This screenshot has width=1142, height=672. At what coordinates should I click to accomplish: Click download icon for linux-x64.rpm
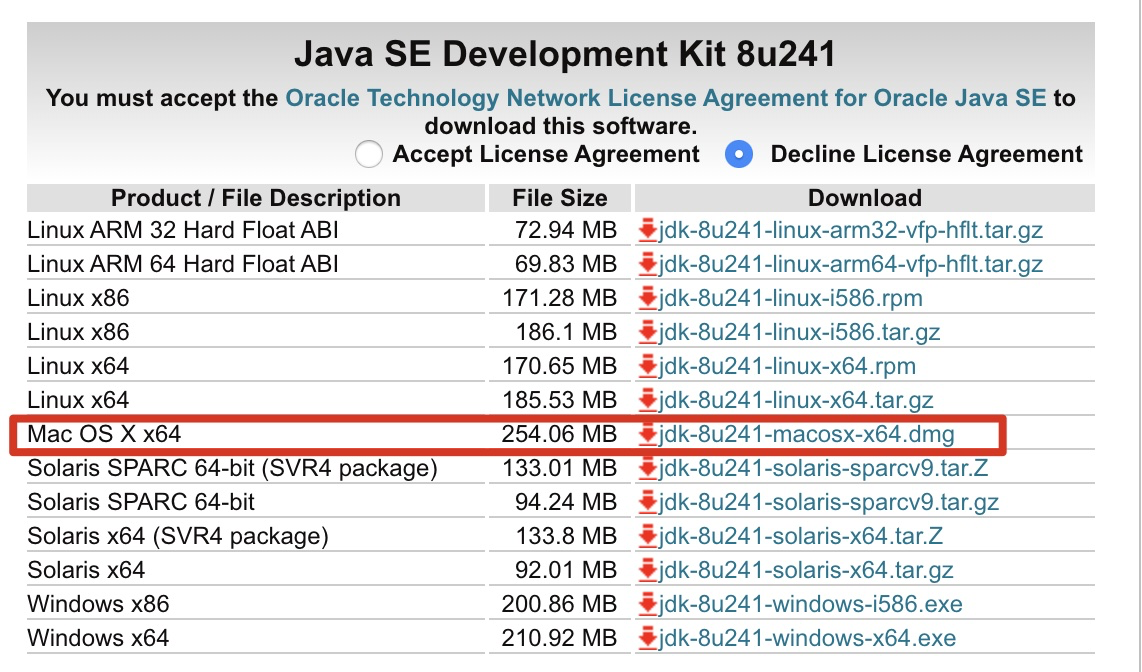pos(647,366)
